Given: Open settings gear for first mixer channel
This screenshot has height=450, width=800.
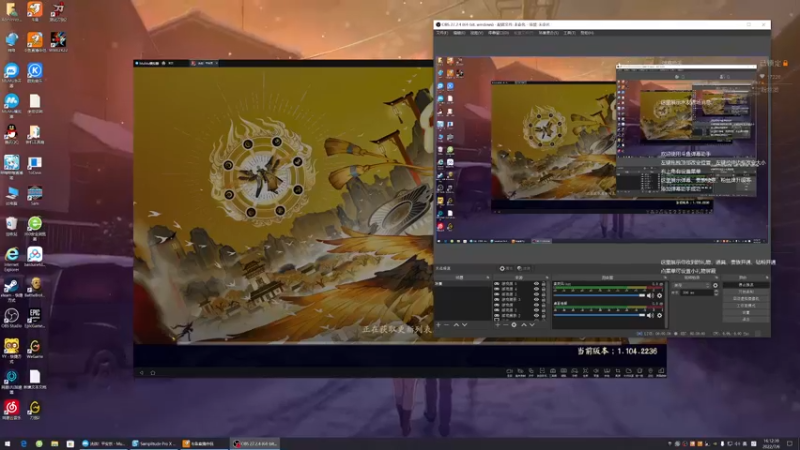Looking at the screenshot, I should coord(659,295).
